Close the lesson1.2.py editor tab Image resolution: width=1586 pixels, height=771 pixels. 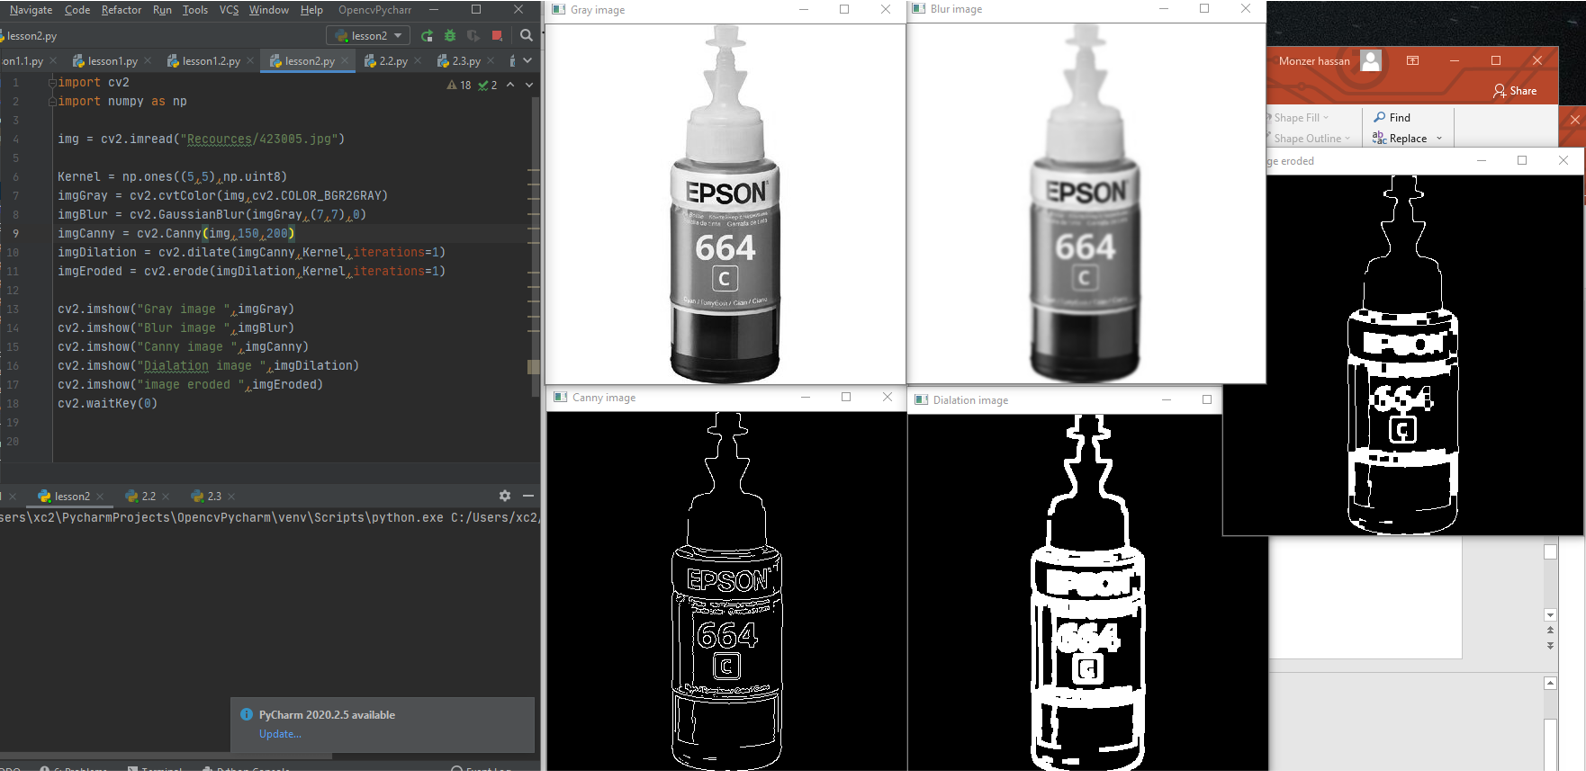[x=250, y=61]
